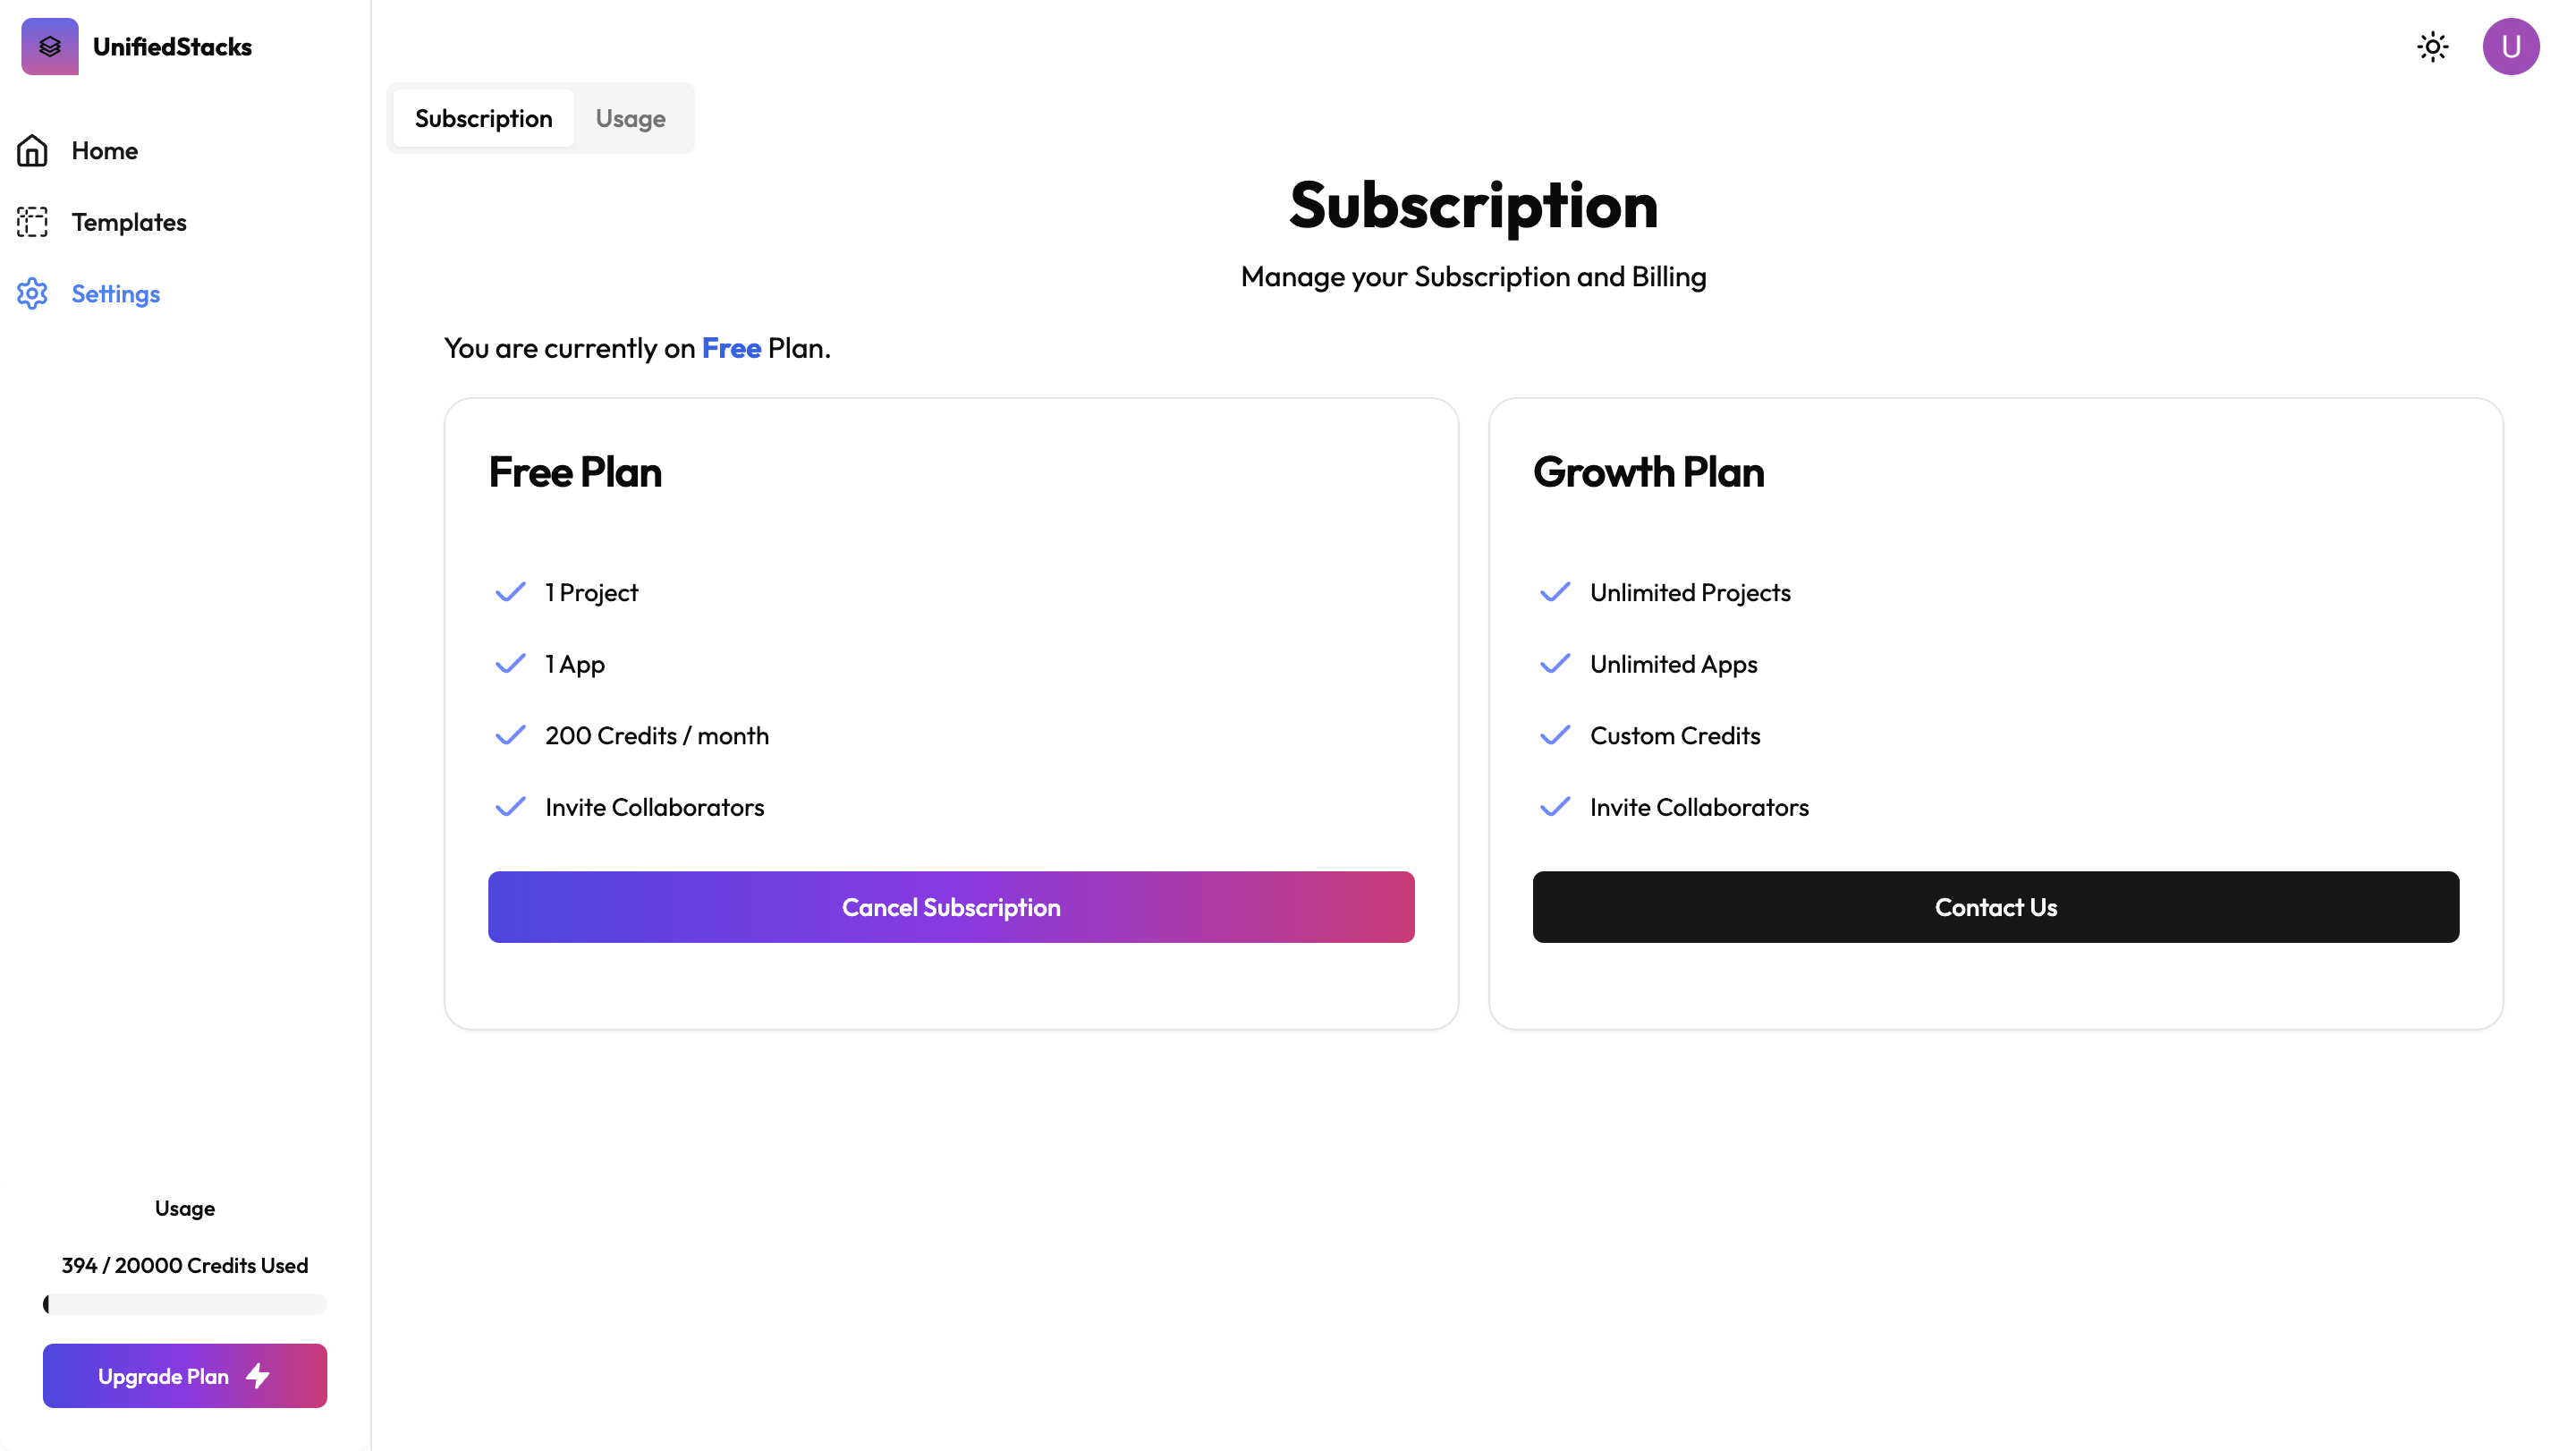Open Templates from the sidebar

pyautogui.click(x=129, y=222)
